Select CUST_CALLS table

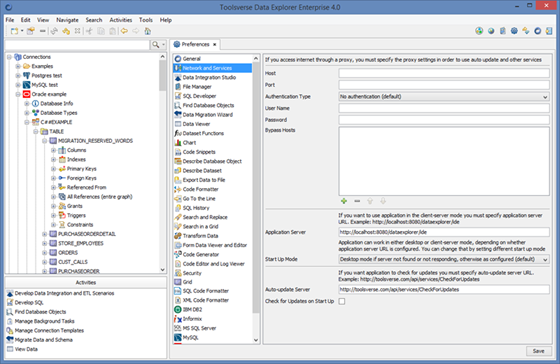(73, 262)
